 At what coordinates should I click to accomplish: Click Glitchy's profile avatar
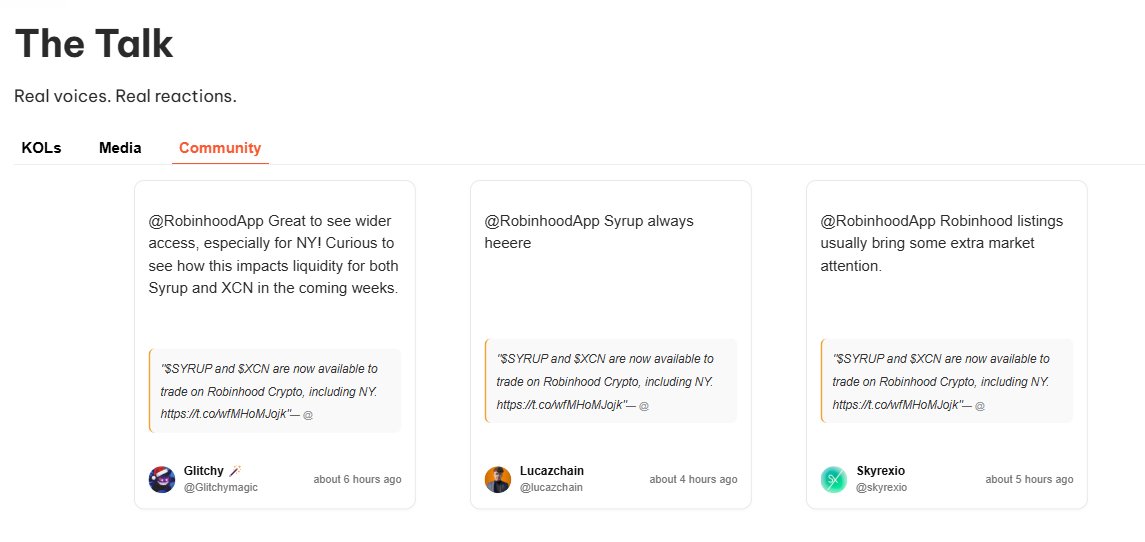point(162,479)
